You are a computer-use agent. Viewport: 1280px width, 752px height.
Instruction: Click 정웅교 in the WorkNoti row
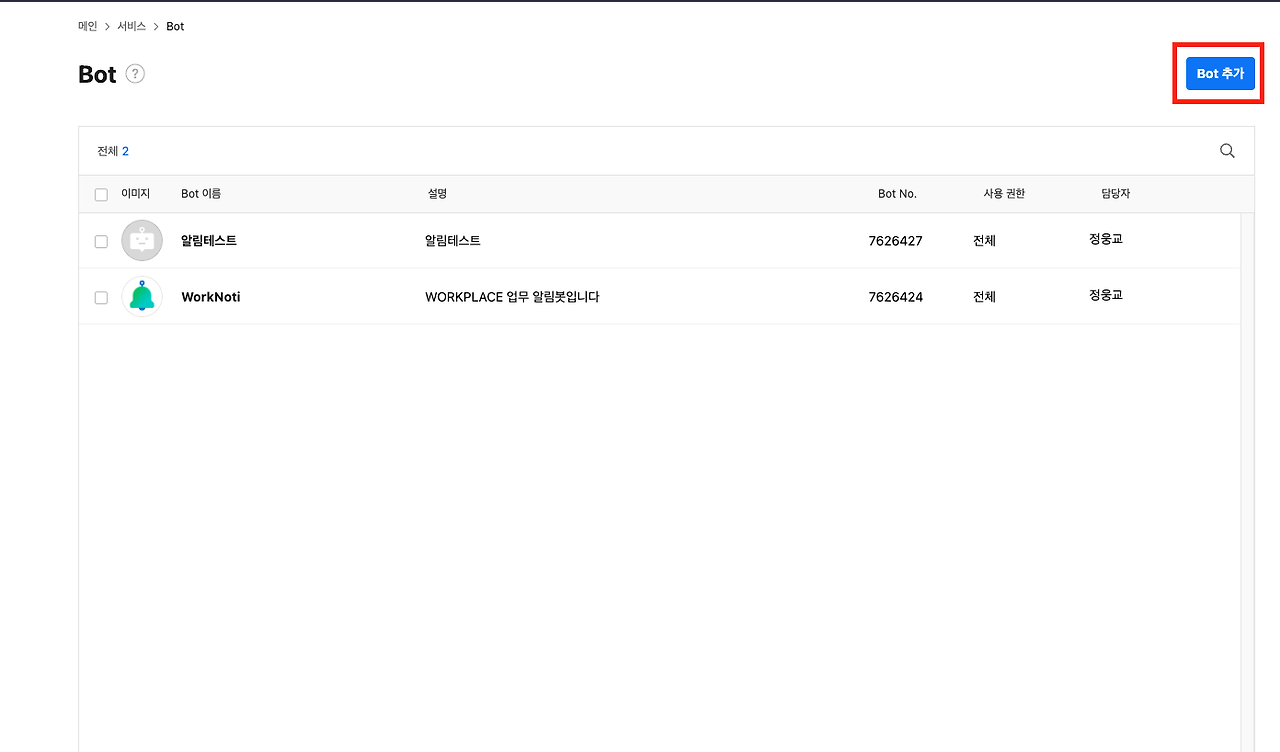1106,295
